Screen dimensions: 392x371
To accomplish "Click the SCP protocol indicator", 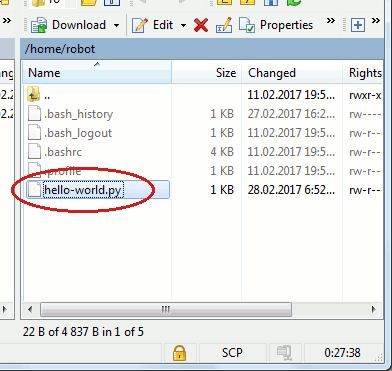I will tap(232, 353).
